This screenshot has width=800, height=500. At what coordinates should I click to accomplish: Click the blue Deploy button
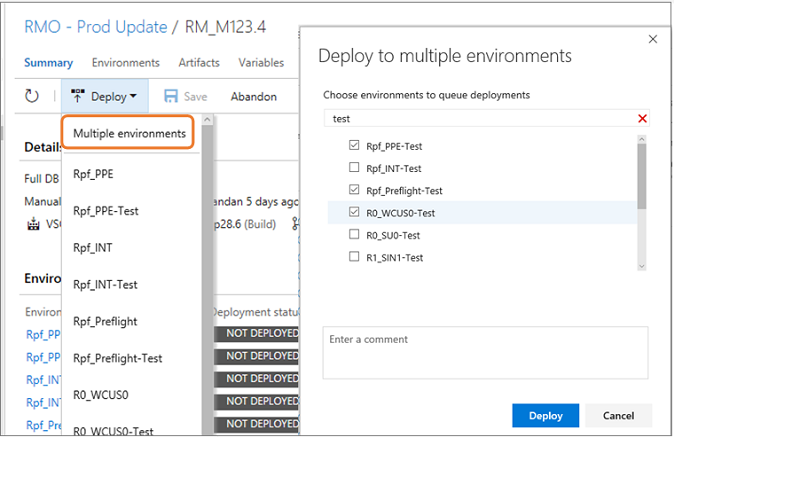545,415
